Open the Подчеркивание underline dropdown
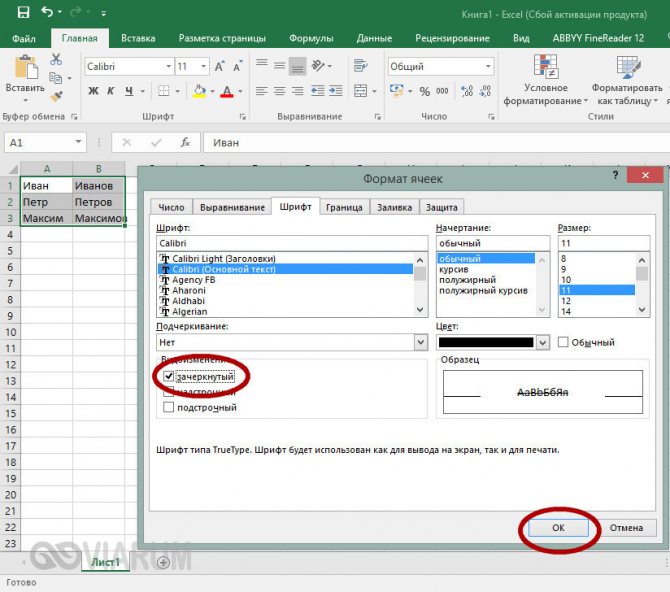Image resolution: width=670 pixels, height=592 pixels. [420, 342]
